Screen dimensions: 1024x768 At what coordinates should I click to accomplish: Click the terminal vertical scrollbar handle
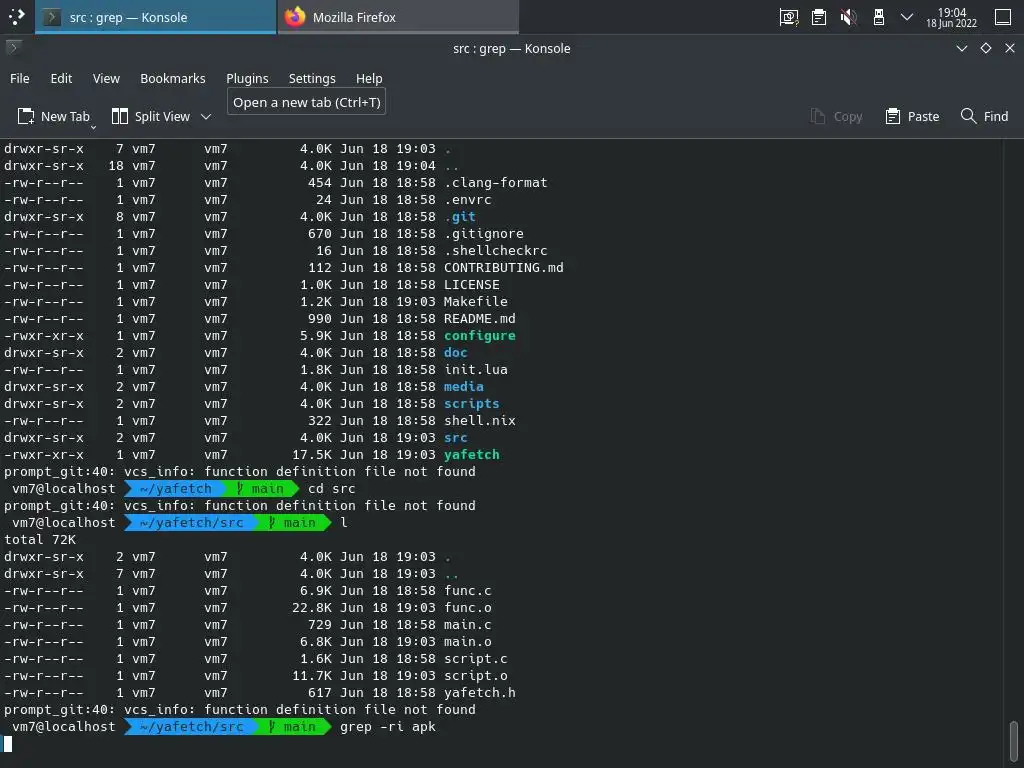(1013, 739)
